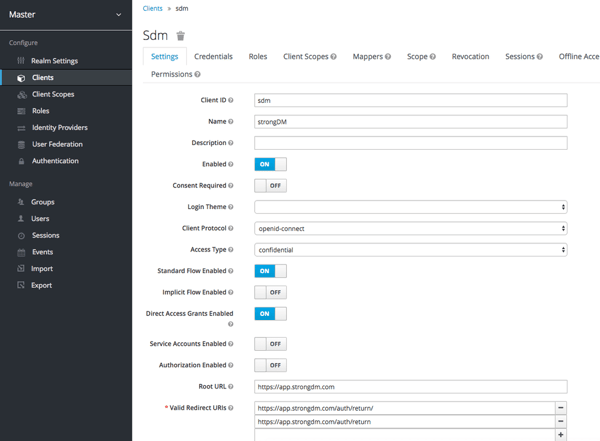The width and height of the screenshot is (600, 441).
Task: Click help icon next to Client ID
Action: pyautogui.click(x=231, y=101)
